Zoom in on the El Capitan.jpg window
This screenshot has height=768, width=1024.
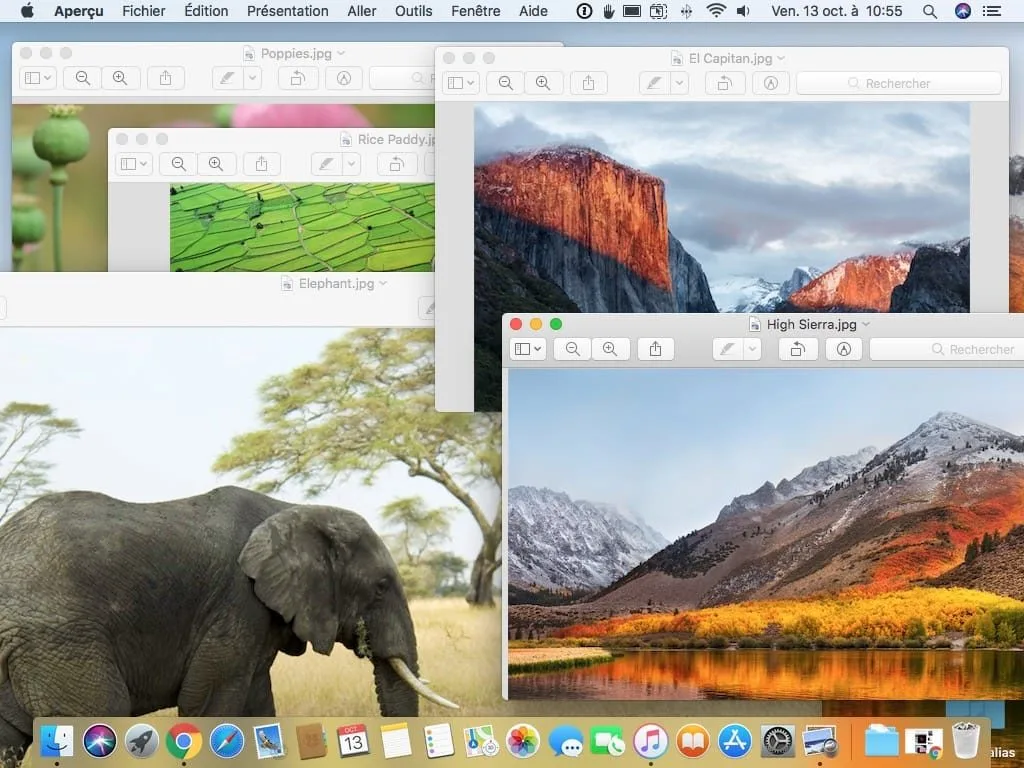click(x=543, y=83)
